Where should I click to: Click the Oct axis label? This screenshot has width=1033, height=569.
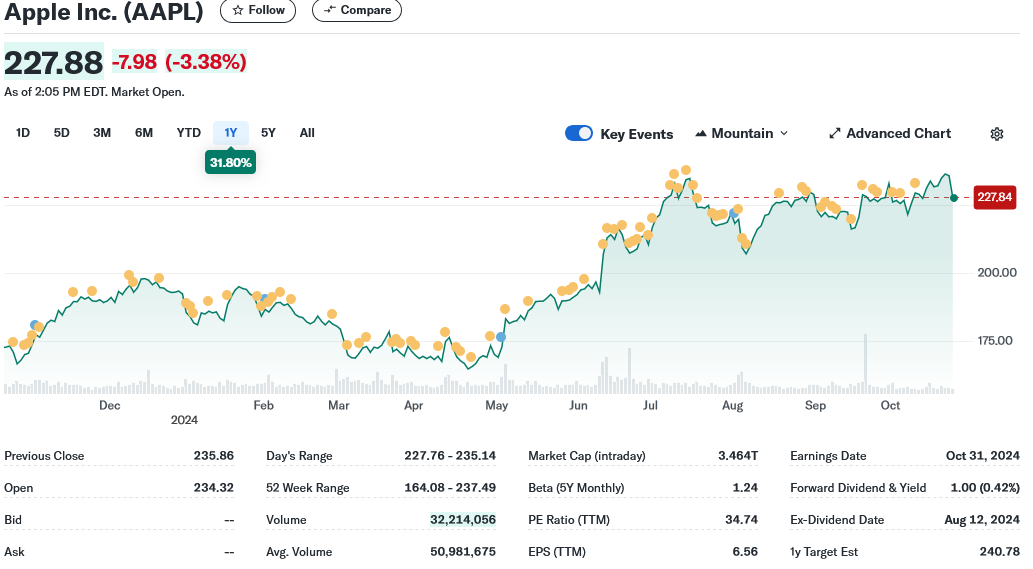click(890, 406)
